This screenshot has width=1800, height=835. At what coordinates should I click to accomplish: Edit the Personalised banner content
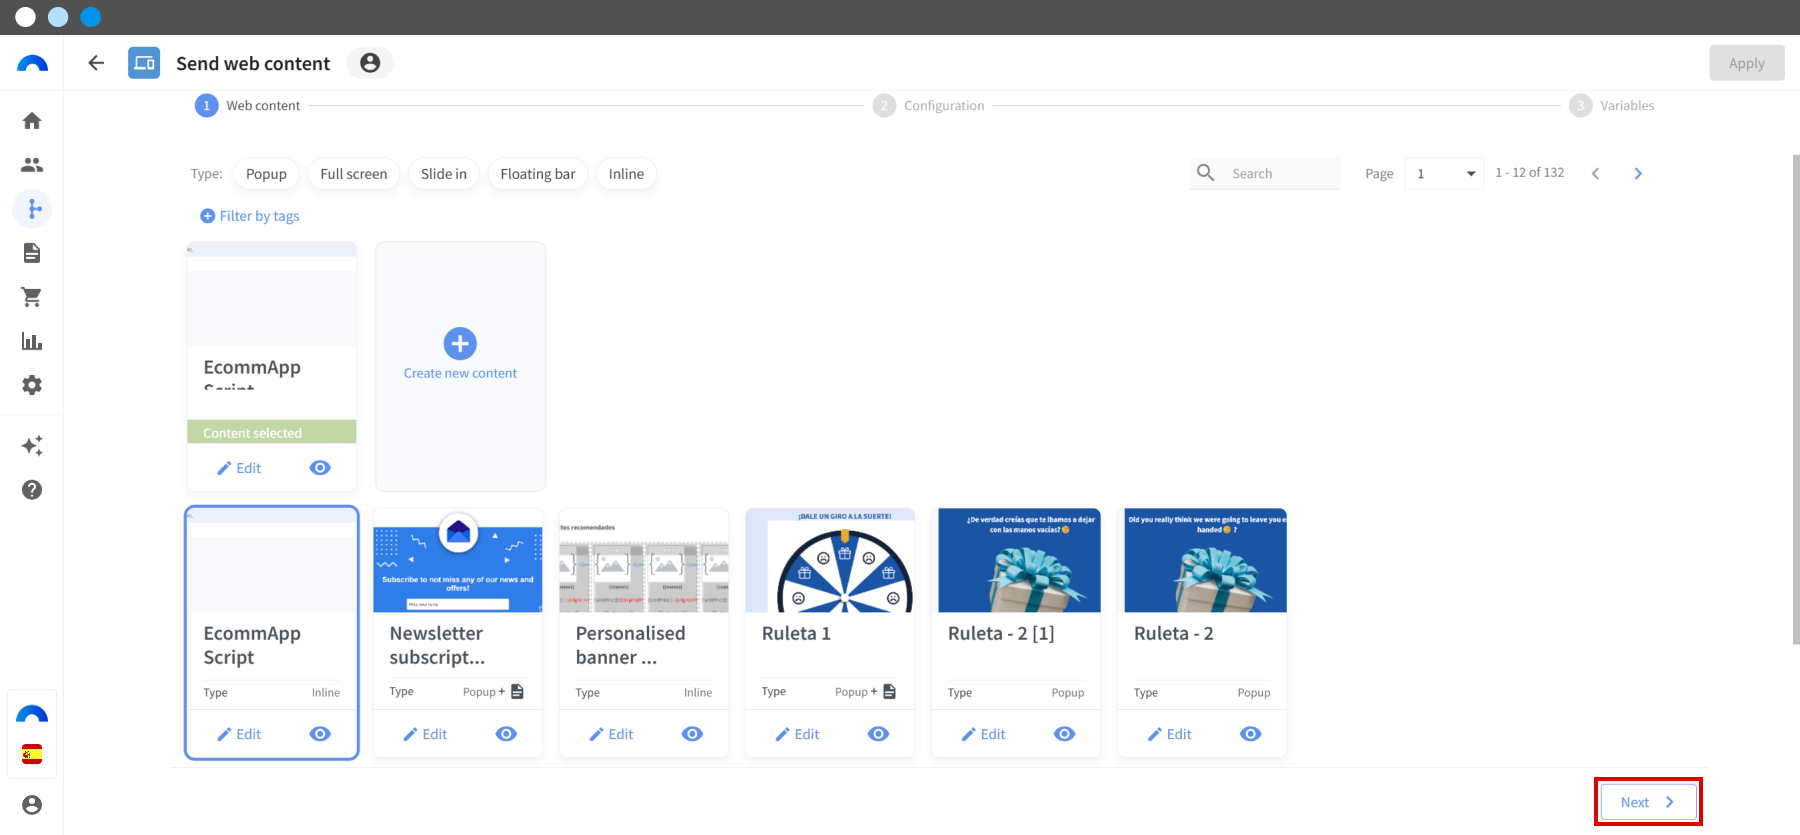[612, 734]
